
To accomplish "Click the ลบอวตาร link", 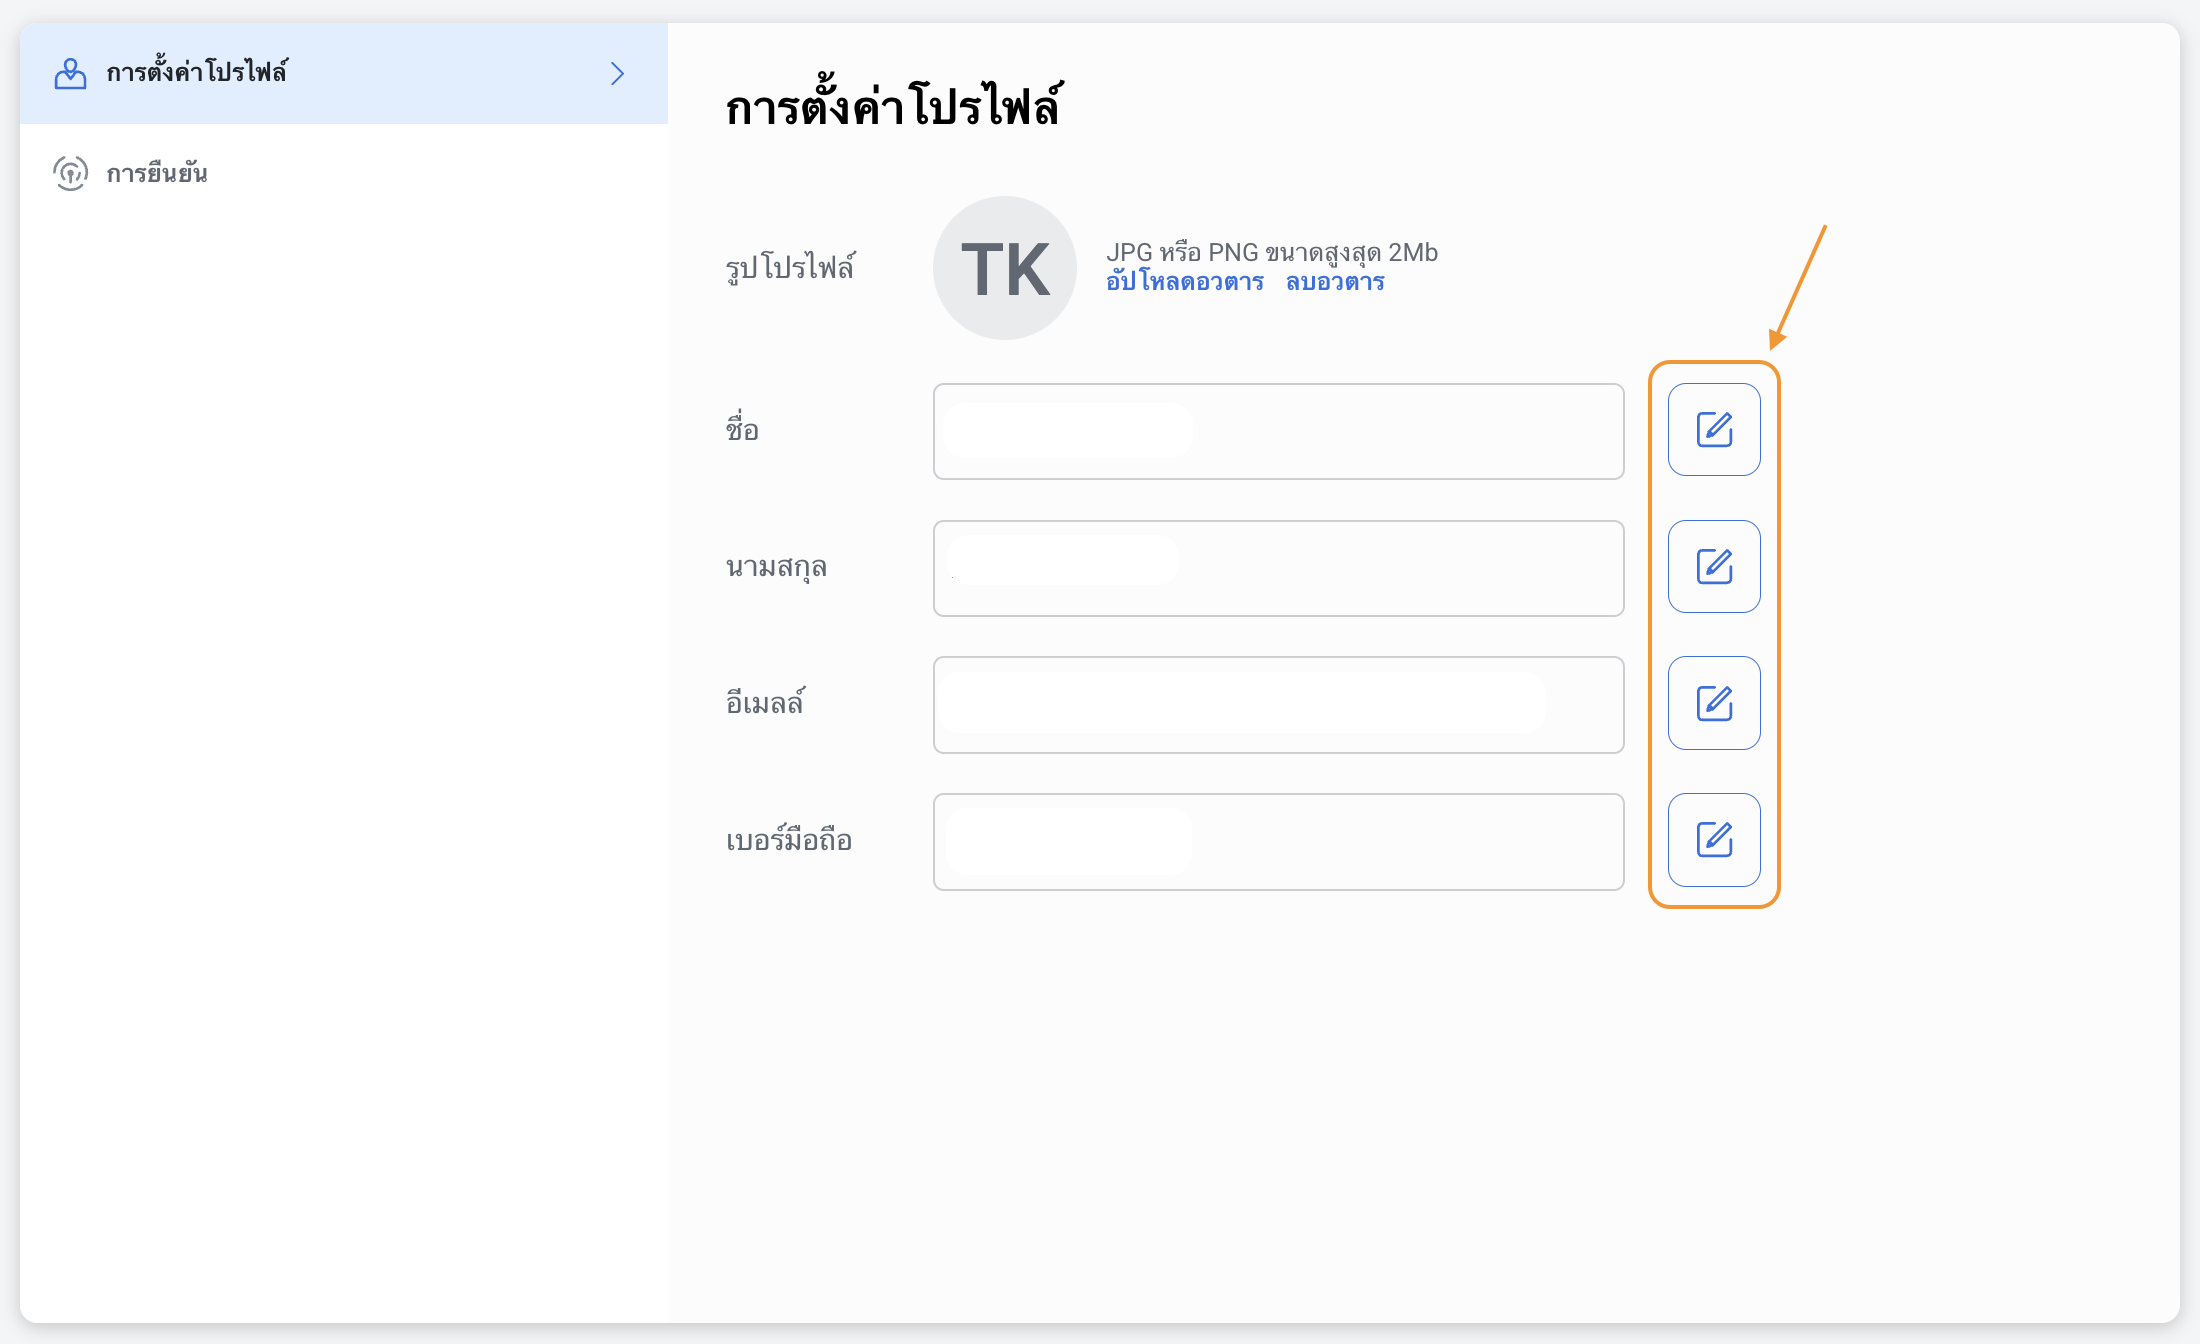I will tap(1334, 283).
